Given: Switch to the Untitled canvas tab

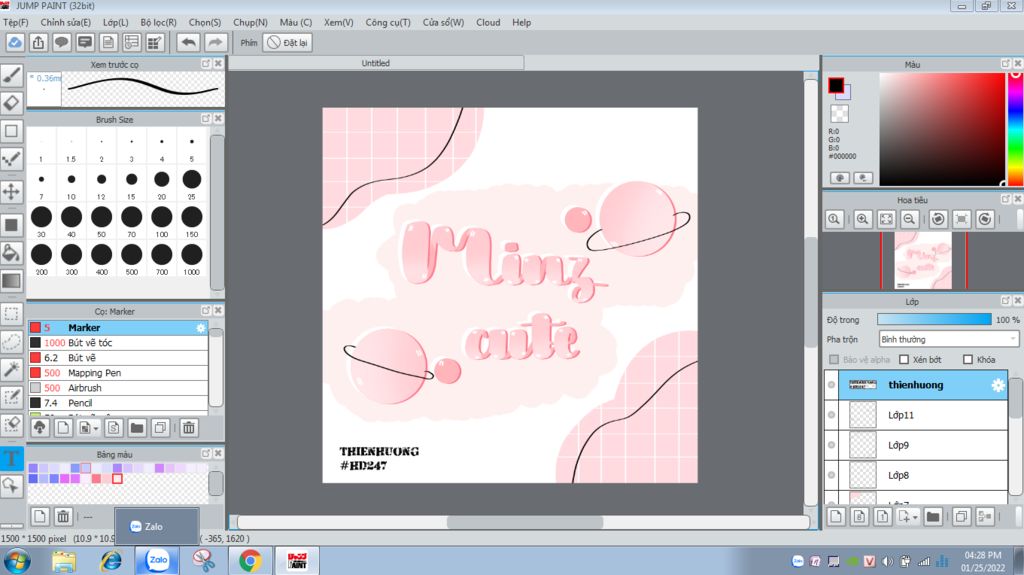Looking at the screenshot, I should 376,63.
